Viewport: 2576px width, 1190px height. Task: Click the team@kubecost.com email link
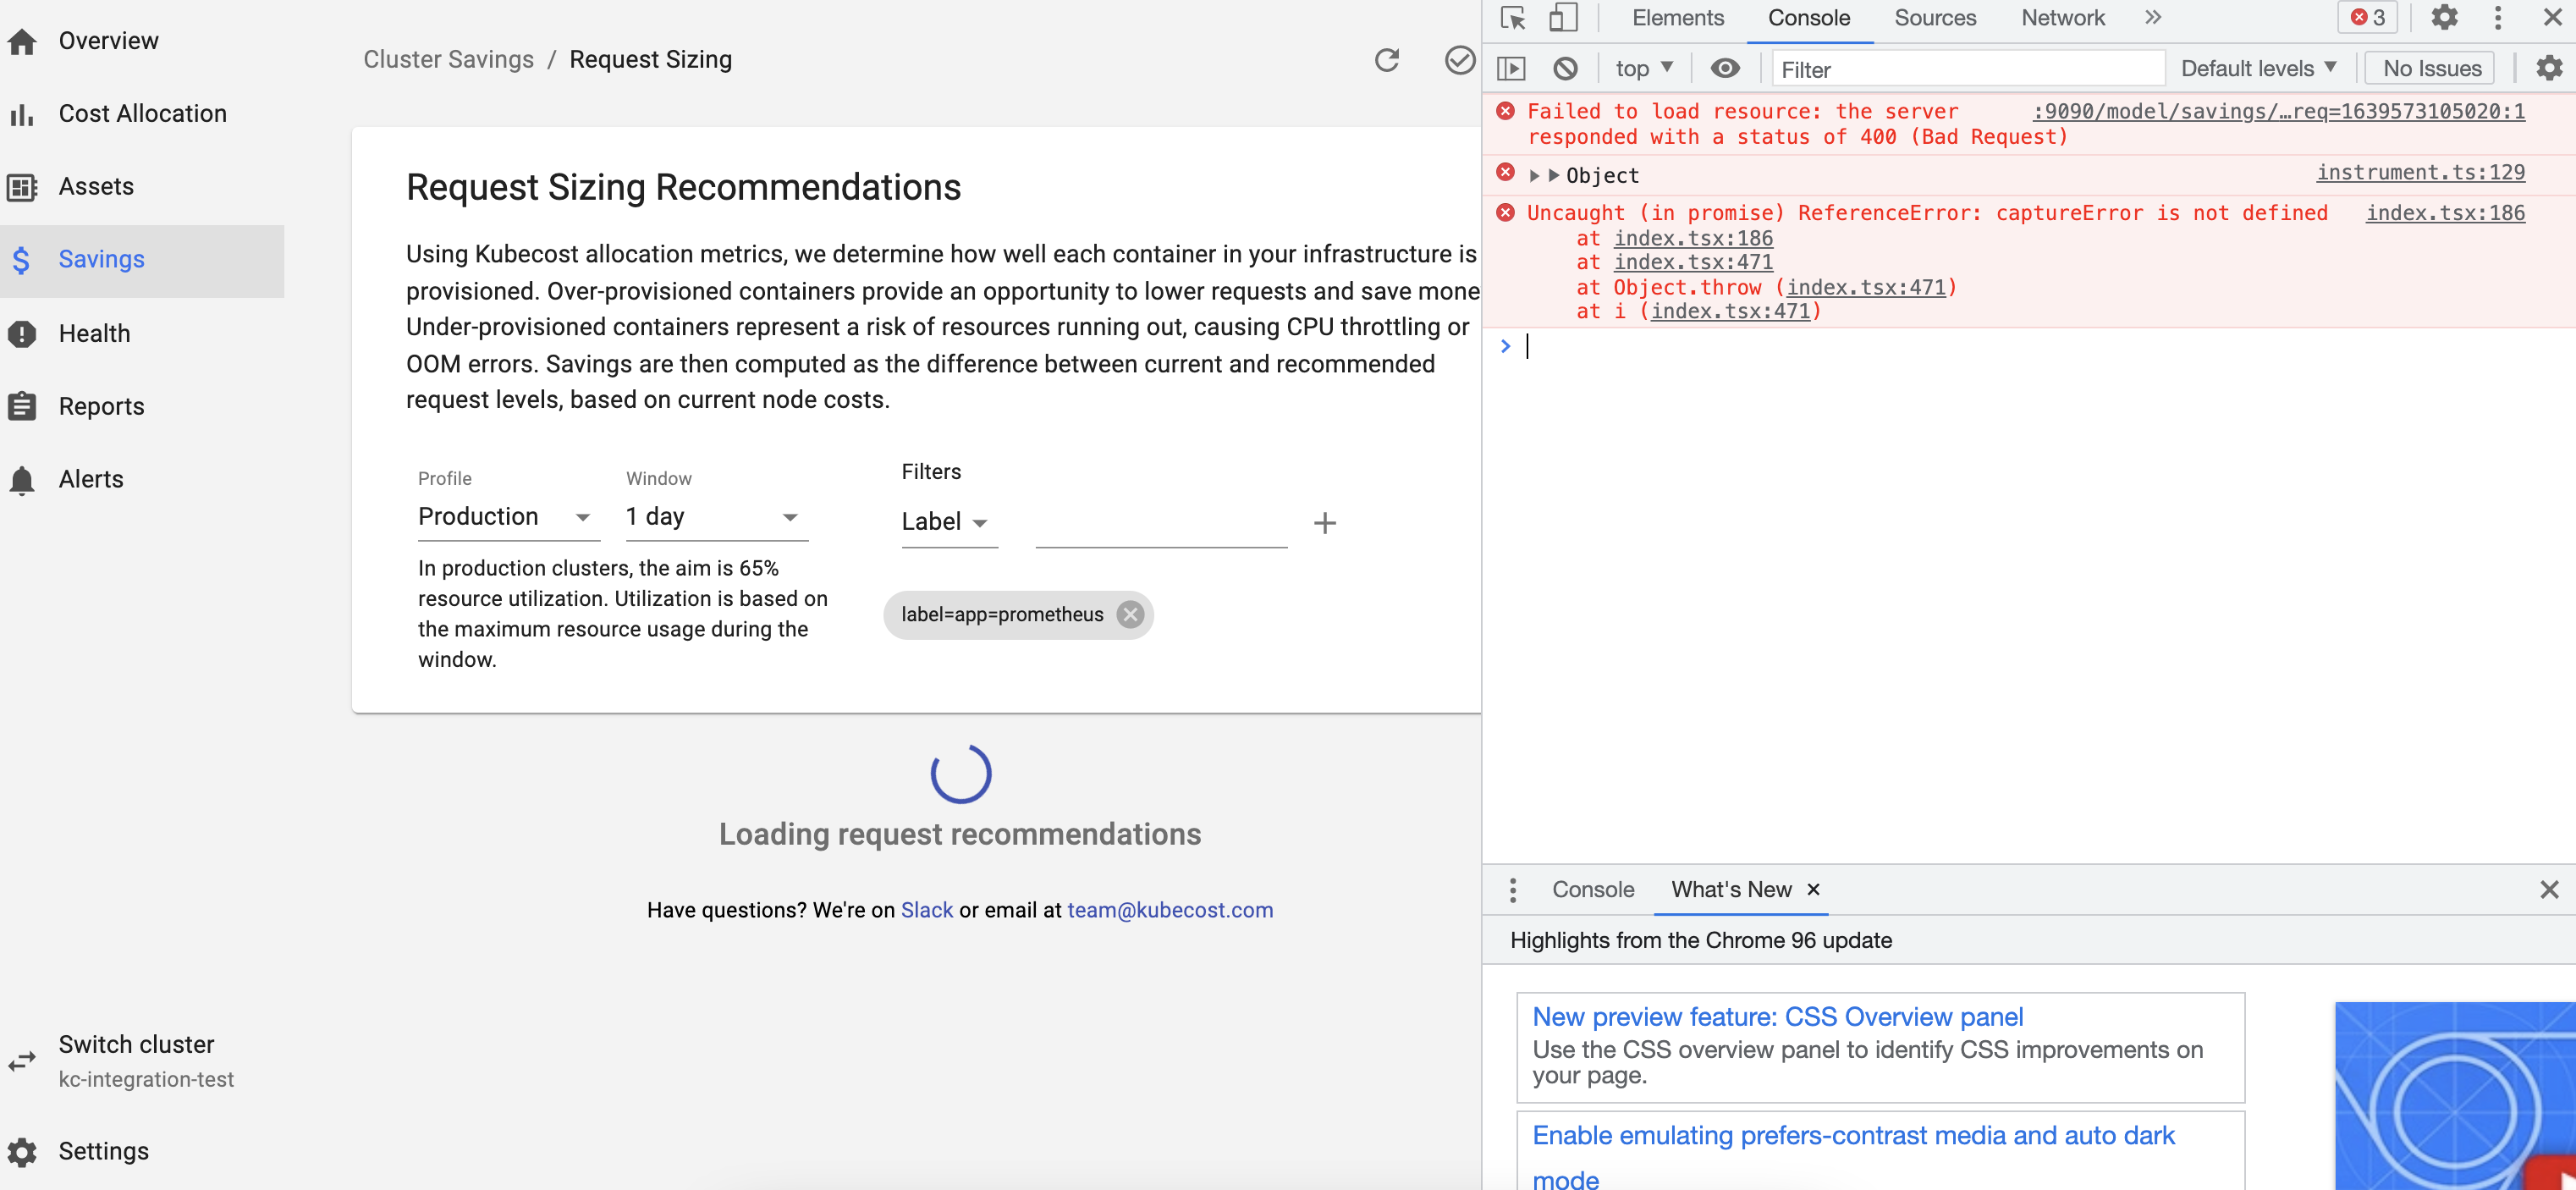tap(1170, 909)
